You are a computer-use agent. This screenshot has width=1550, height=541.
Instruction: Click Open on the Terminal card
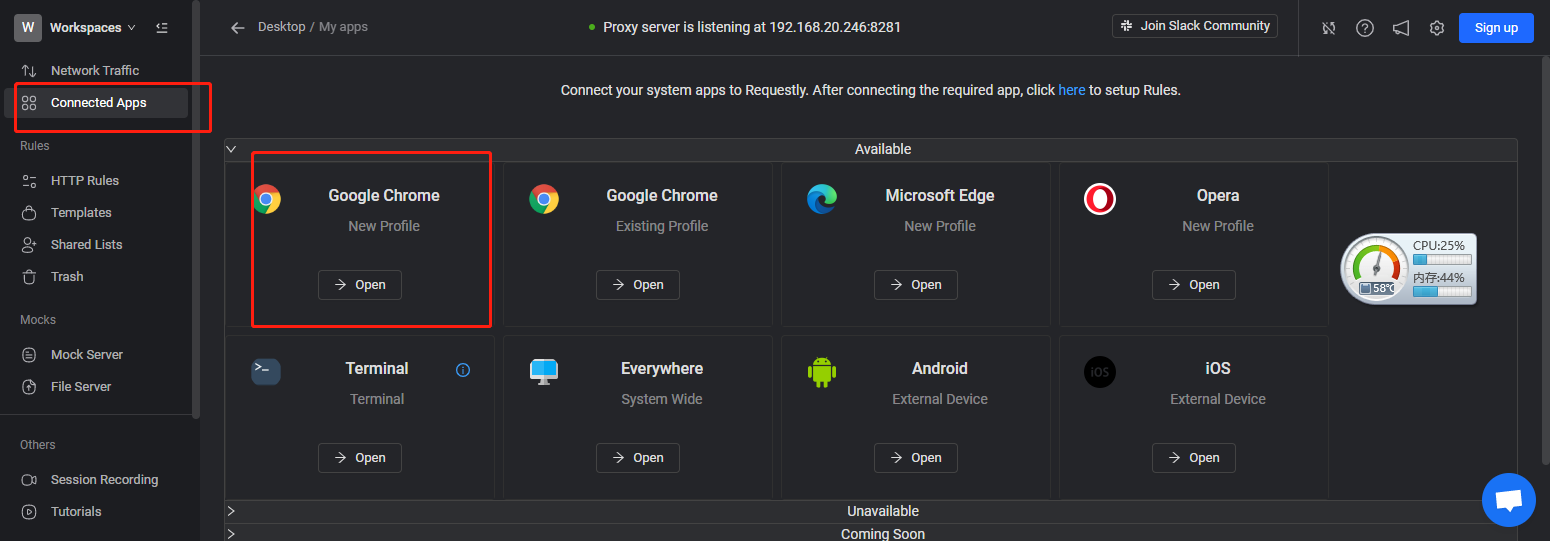coord(360,458)
